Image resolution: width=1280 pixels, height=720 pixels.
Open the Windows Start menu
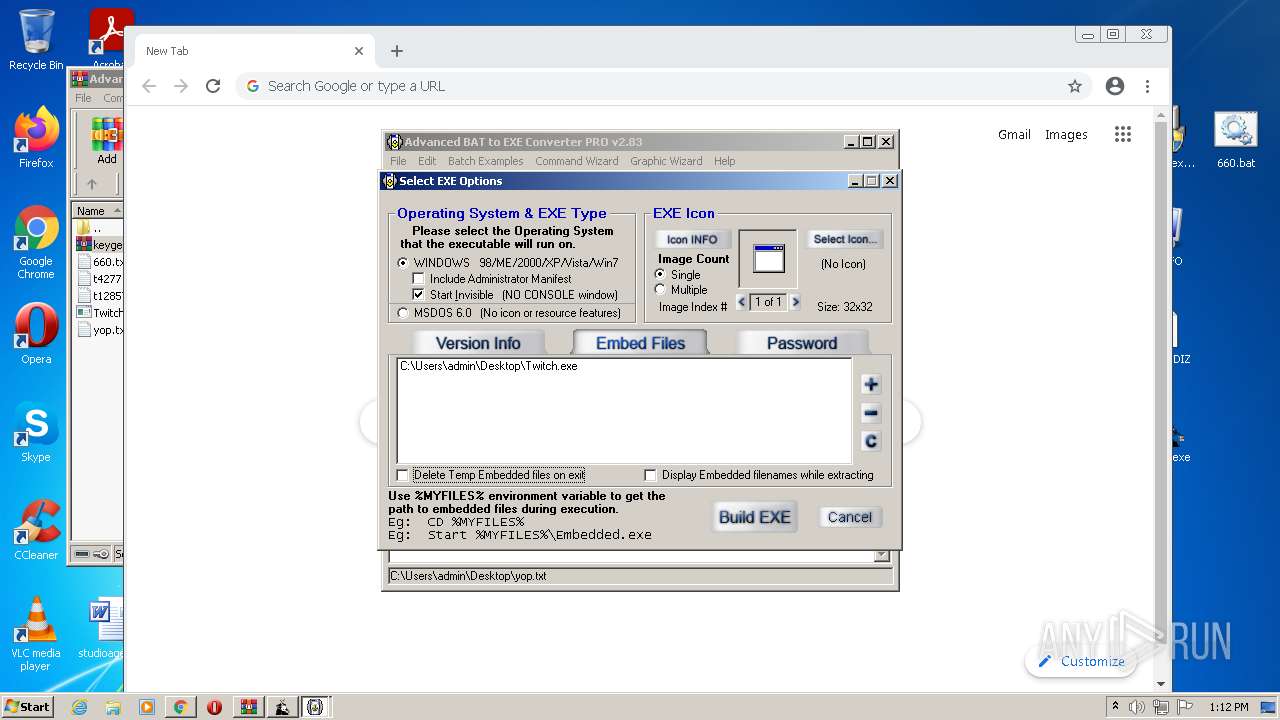click(27, 706)
